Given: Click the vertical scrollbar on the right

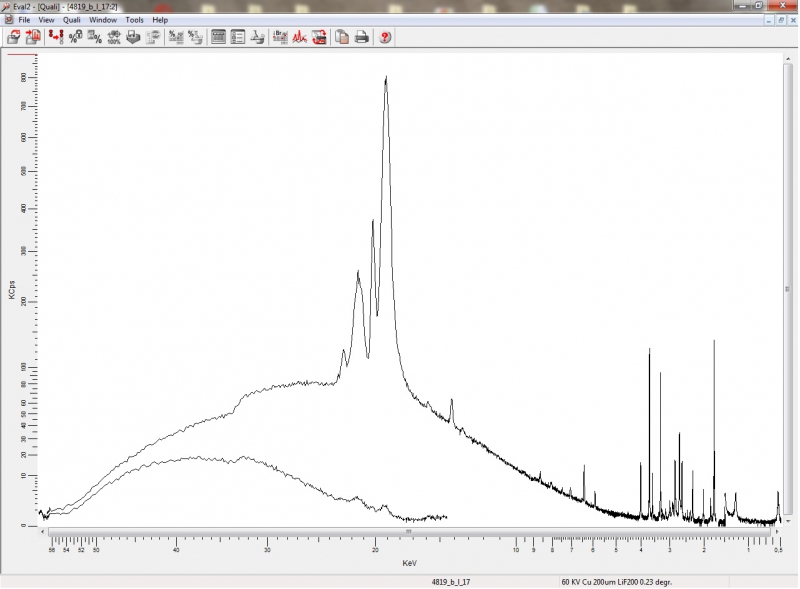Looking at the screenshot, I should click(x=789, y=288).
